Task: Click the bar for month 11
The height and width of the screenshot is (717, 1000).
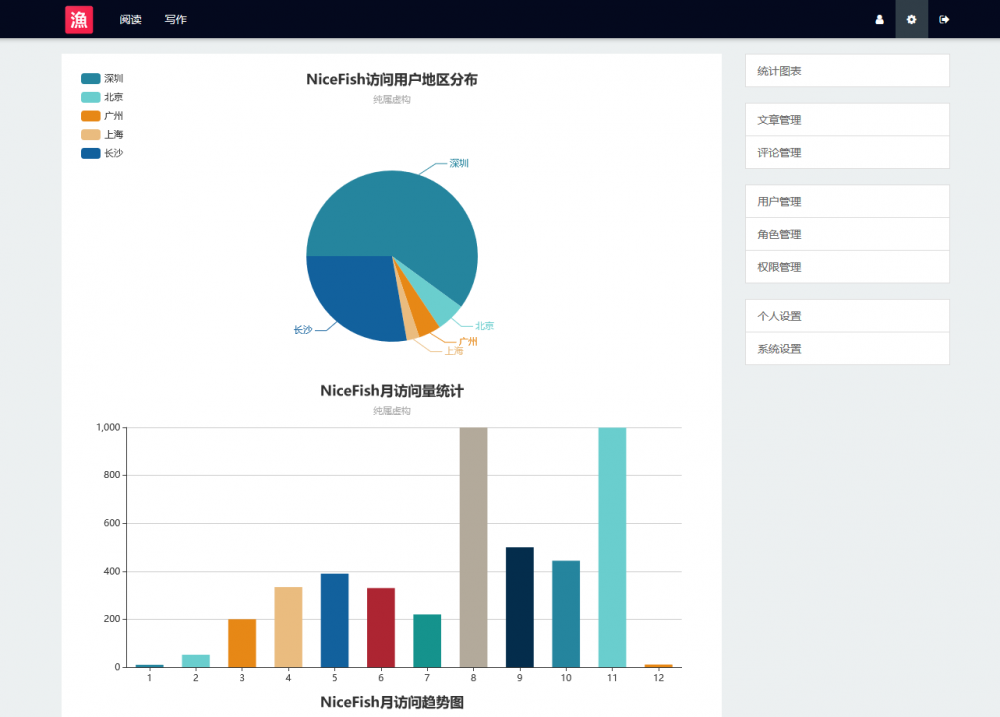Action: click(612, 545)
